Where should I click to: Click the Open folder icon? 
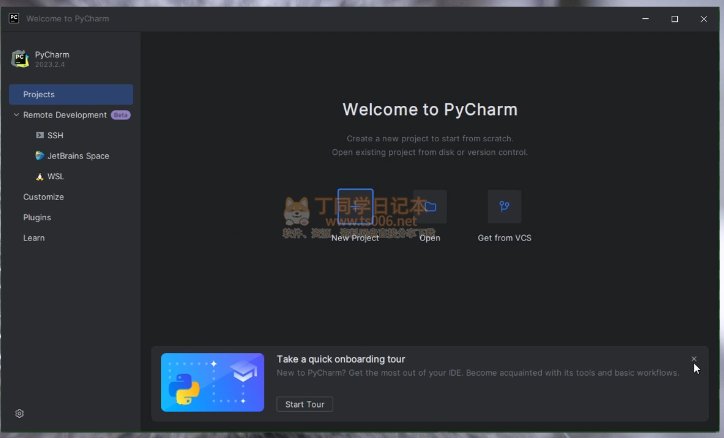pyautogui.click(x=430, y=207)
